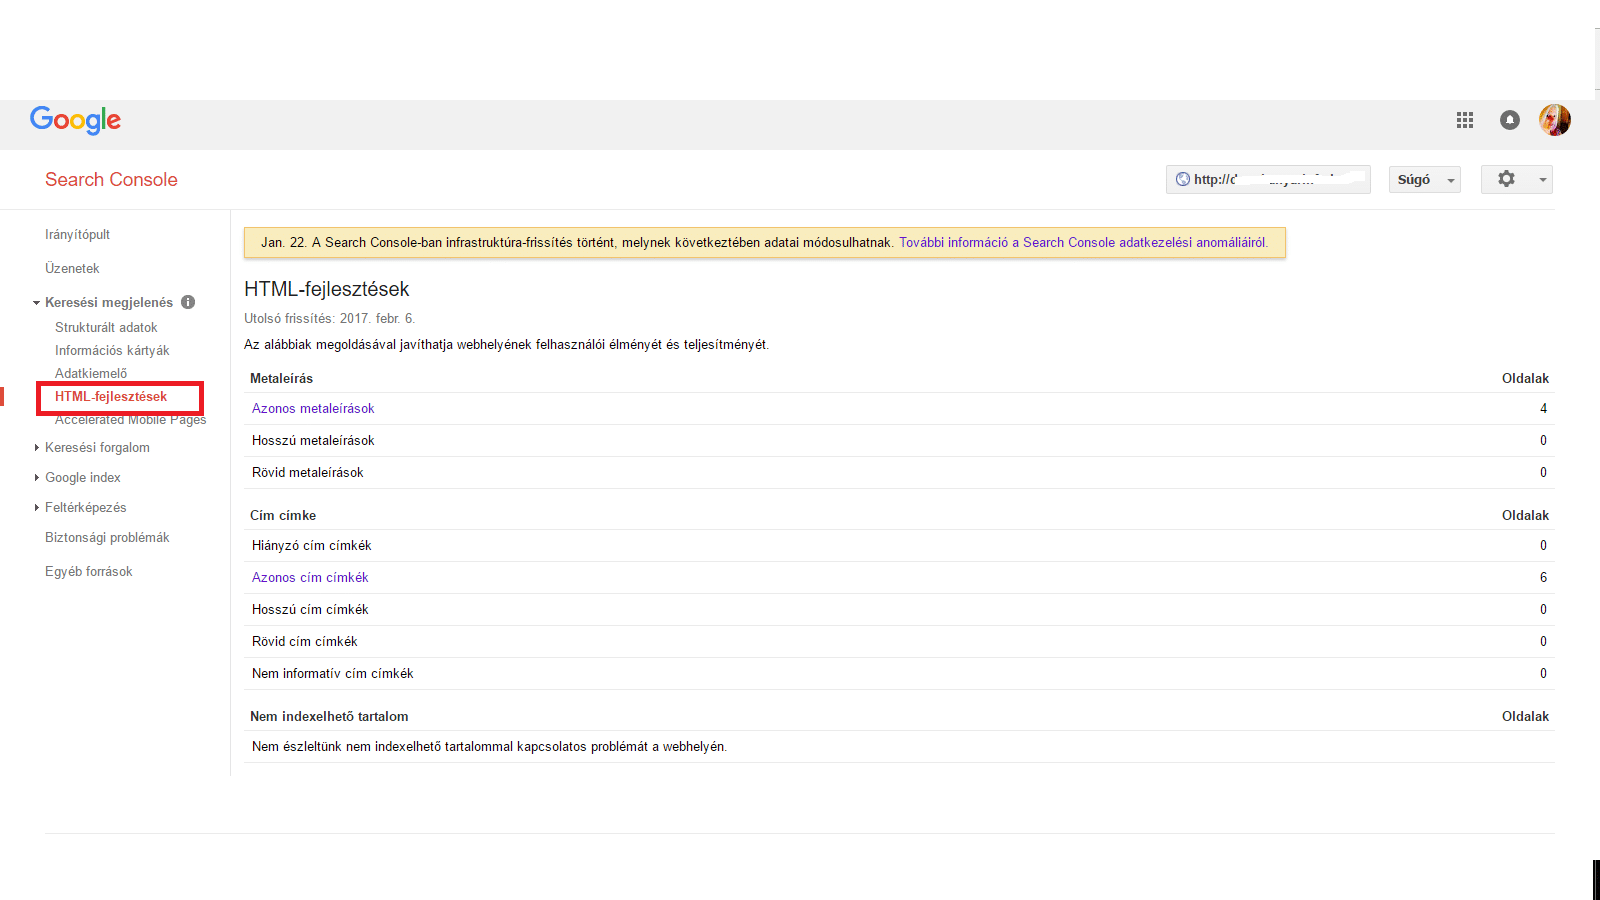Image resolution: width=1600 pixels, height=900 pixels.
Task: Open the Azonos metaleírások link
Action: [x=313, y=408]
